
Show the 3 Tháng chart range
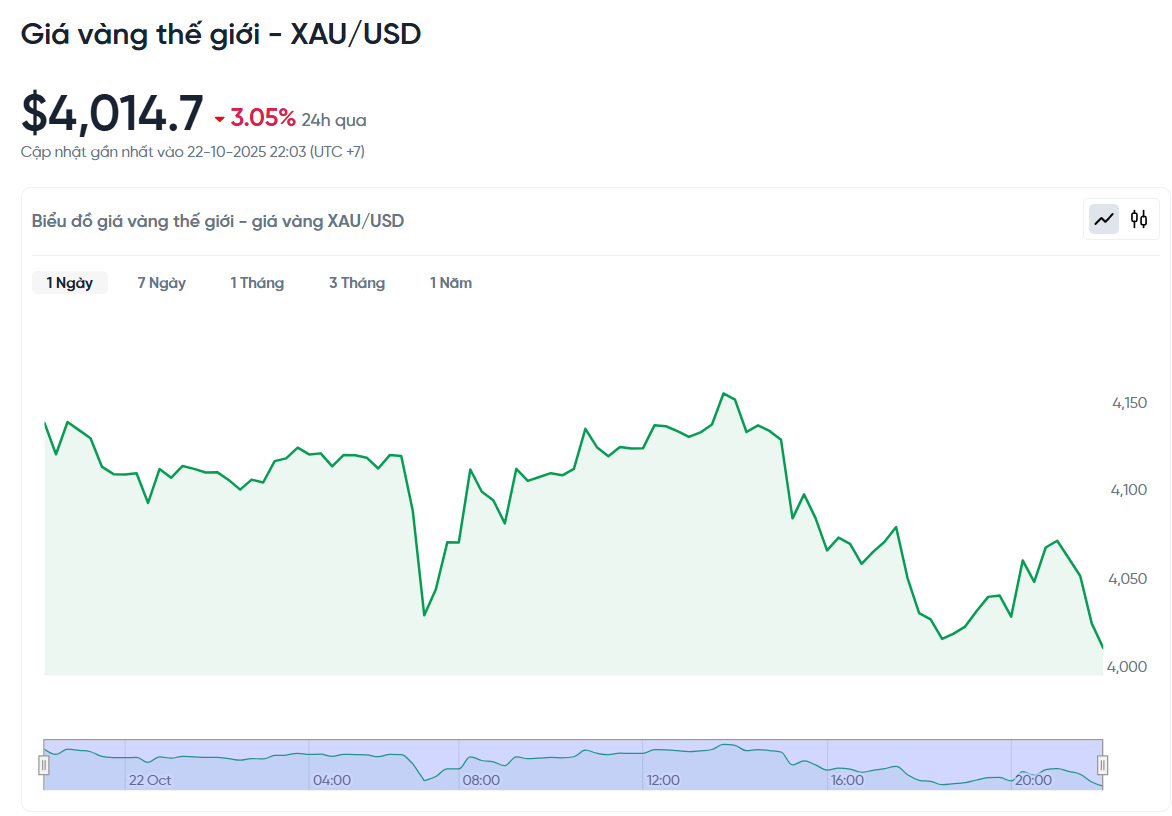(x=357, y=283)
